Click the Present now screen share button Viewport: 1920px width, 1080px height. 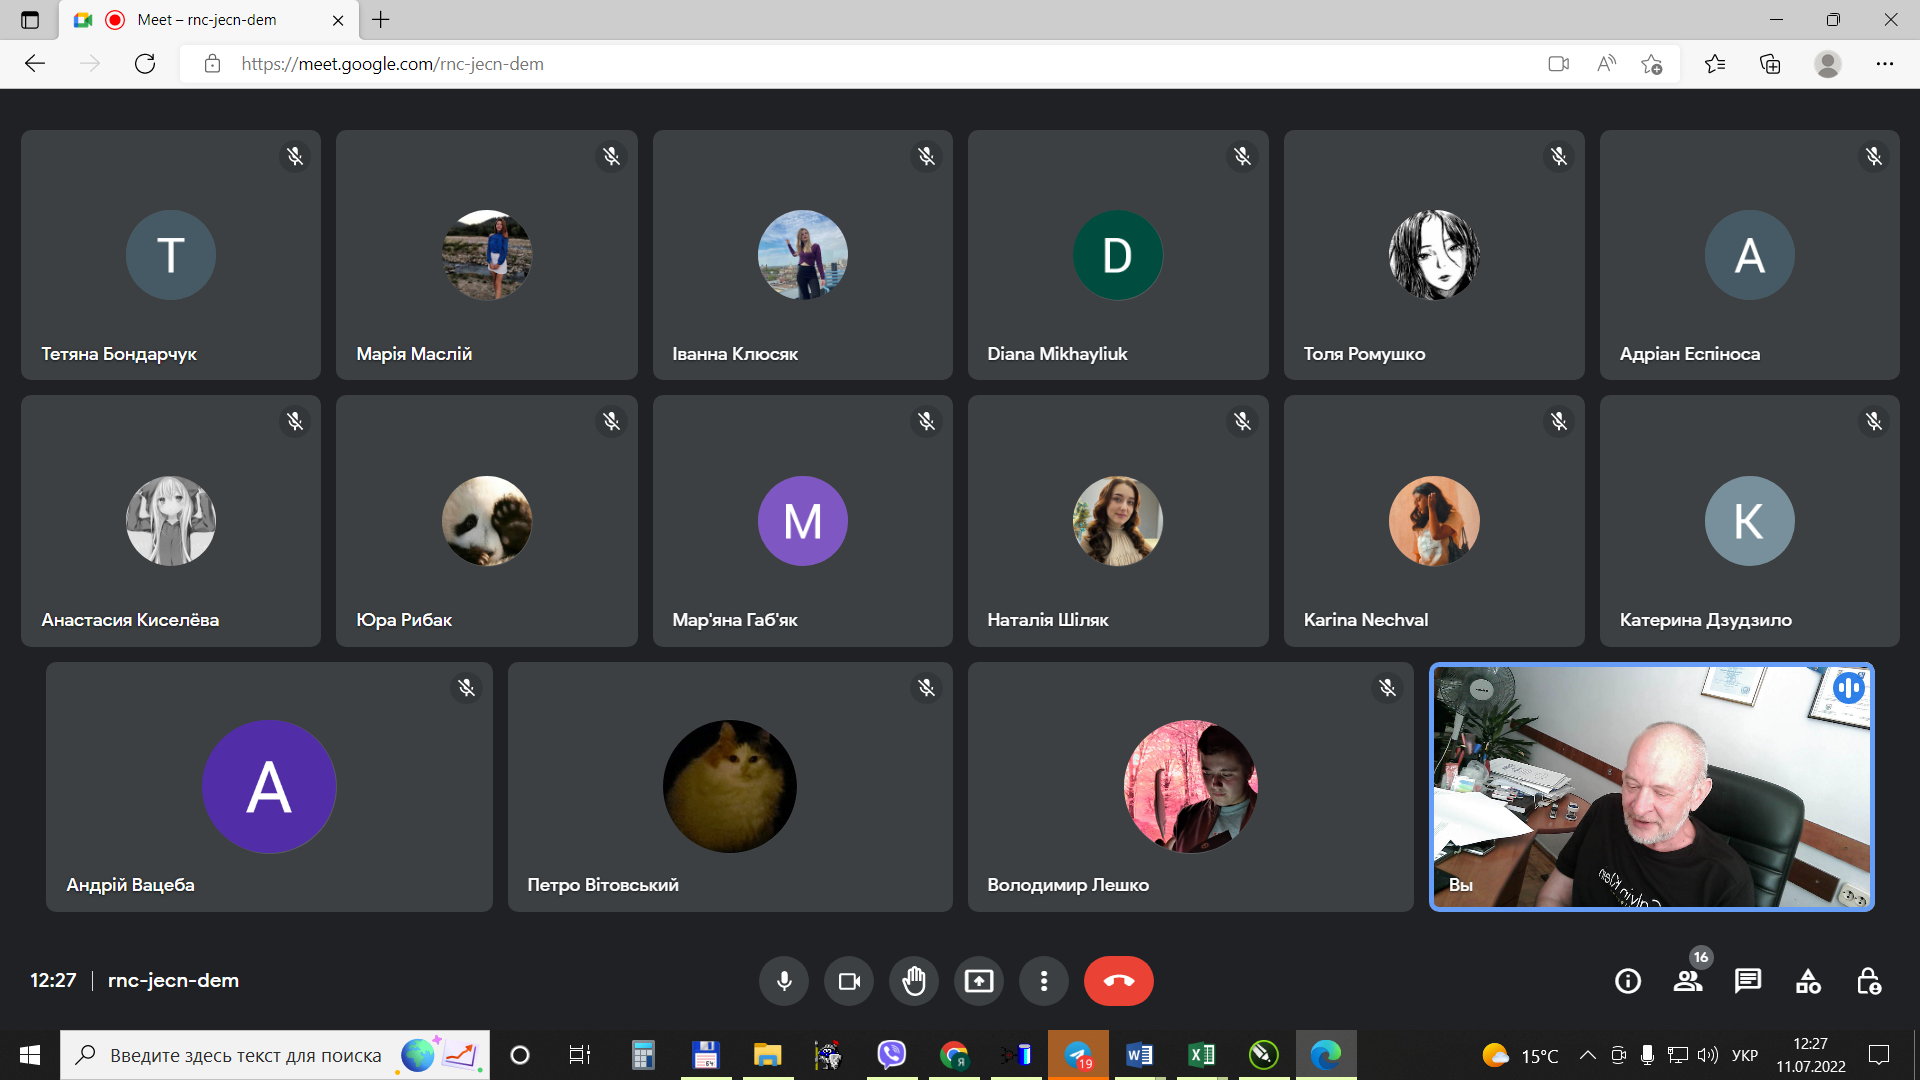(x=978, y=981)
